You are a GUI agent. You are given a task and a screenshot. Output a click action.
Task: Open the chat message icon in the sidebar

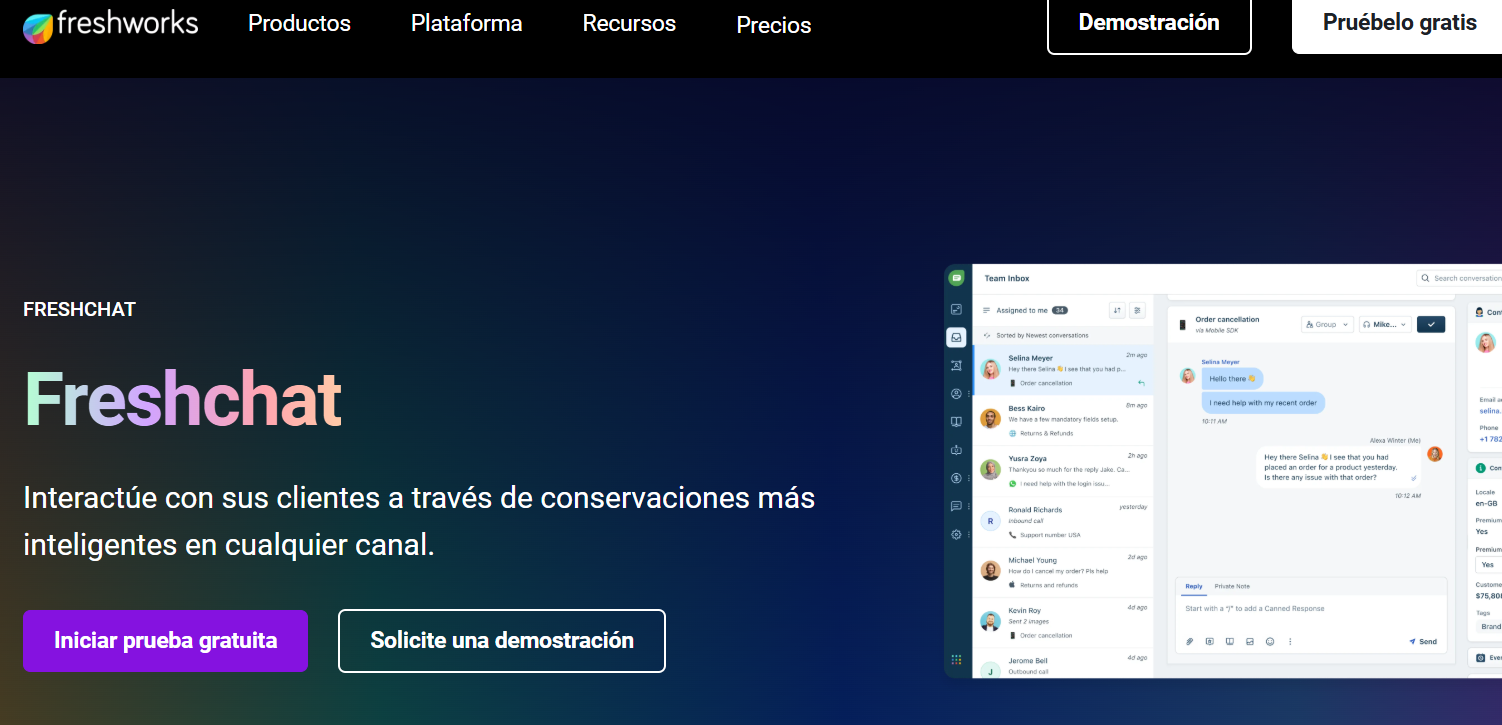pyautogui.click(x=957, y=506)
